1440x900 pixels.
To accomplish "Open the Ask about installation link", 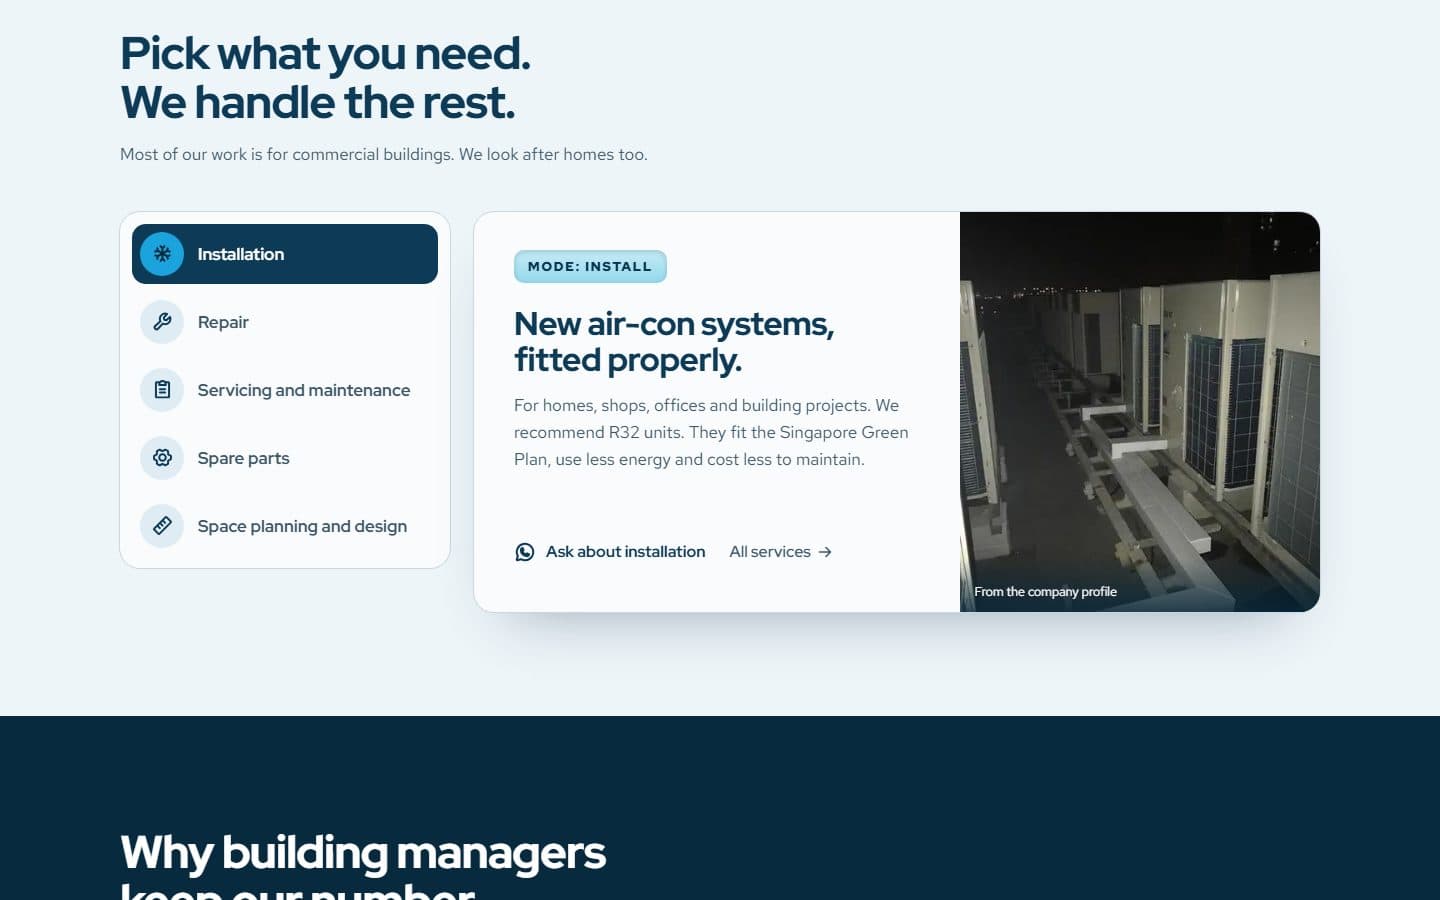I will tap(610, 552).
